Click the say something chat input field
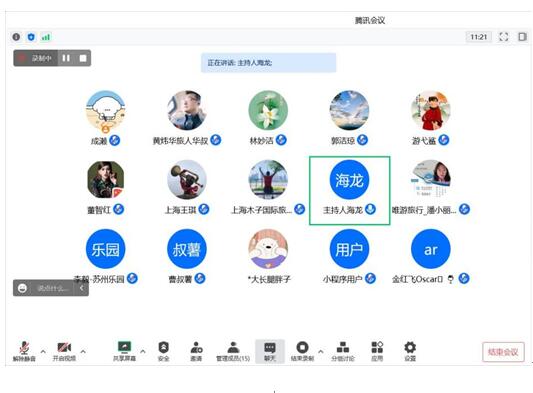 pyautogui.click(x=53, y=288)
